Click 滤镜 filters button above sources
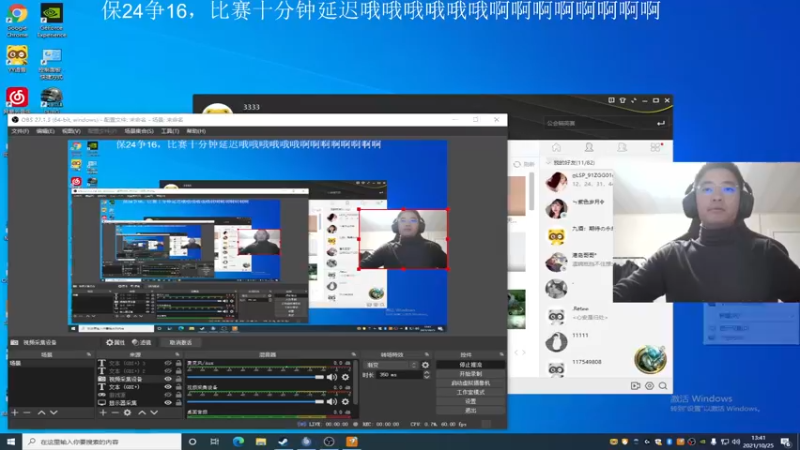The height and width of the screenshot is (450, 800). [x=141, y=342]
